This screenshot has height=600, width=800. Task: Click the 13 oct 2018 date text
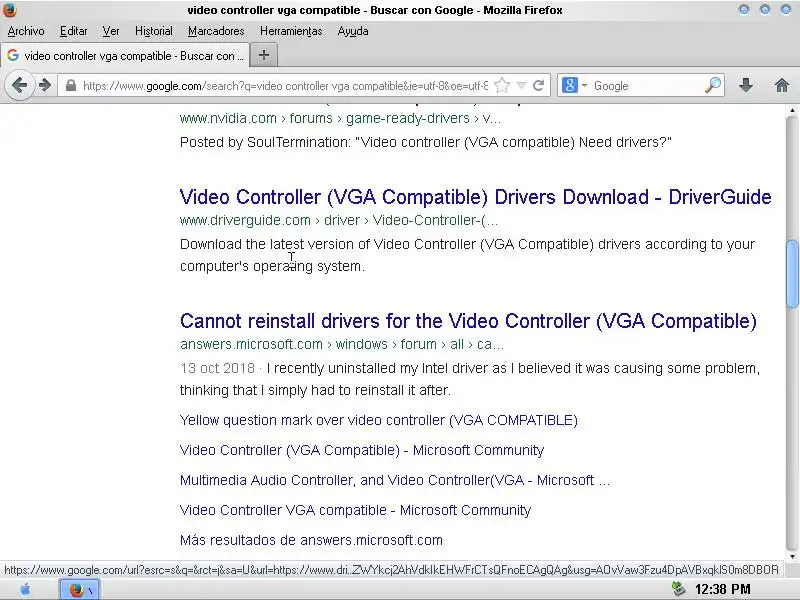coord(217,368)
